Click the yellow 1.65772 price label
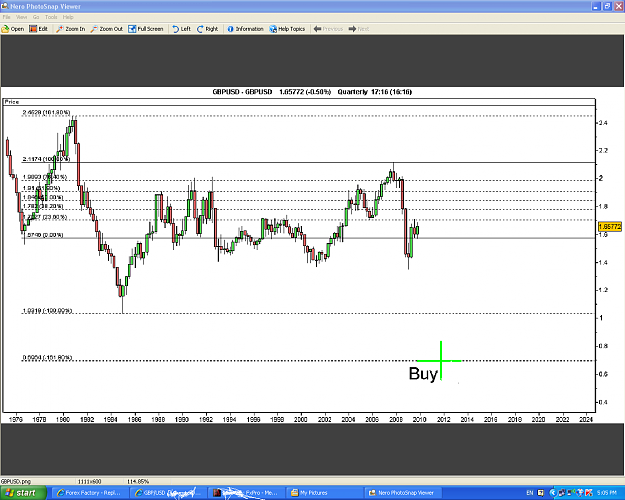This screenshot has width=625, height=500. click(610, 226)
